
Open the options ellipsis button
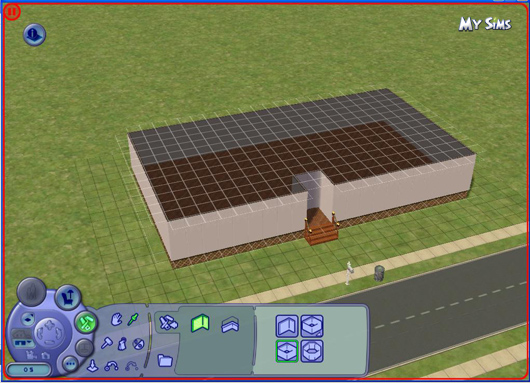(x=70, y=364)
